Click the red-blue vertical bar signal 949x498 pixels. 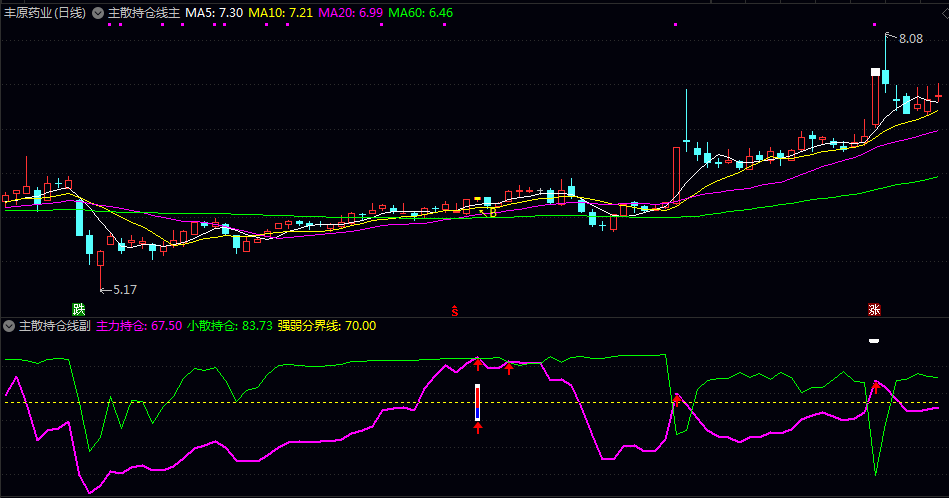478,401
